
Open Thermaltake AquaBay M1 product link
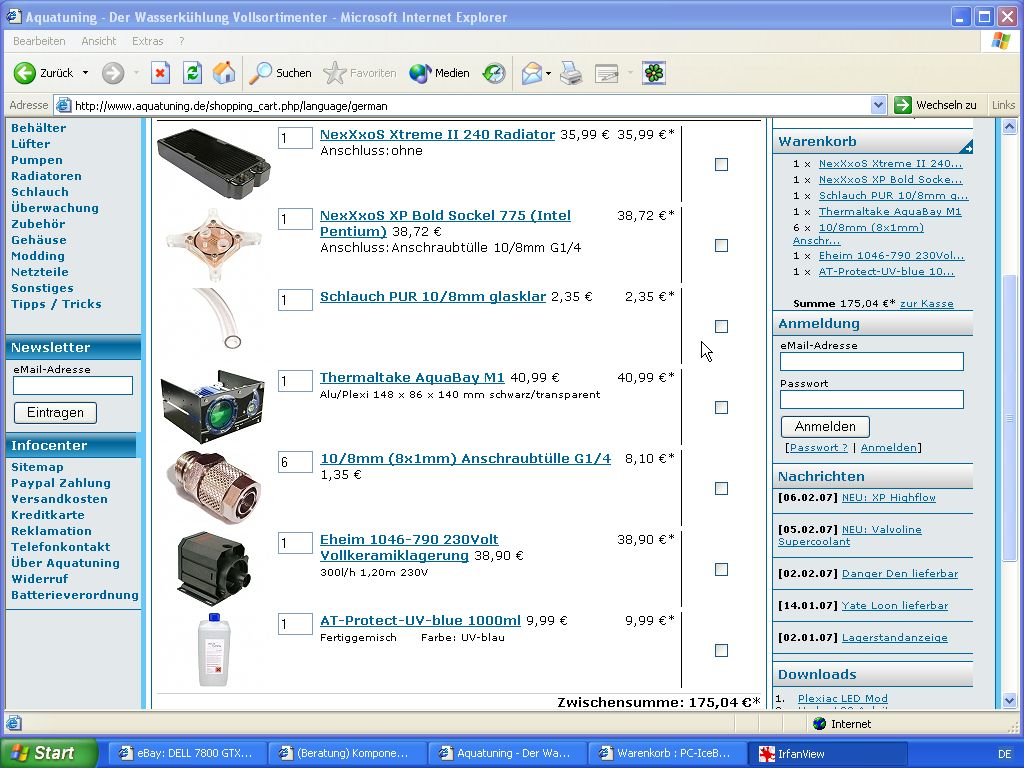click(412, 377)
